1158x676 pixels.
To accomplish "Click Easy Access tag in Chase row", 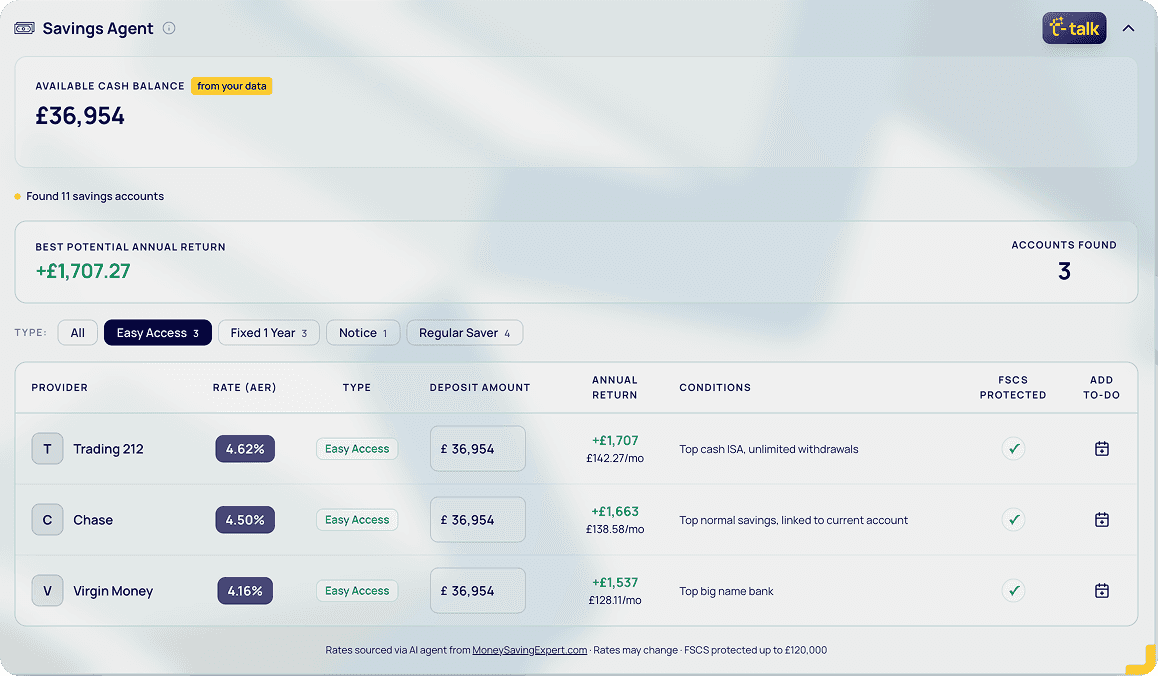I will 357,519.
